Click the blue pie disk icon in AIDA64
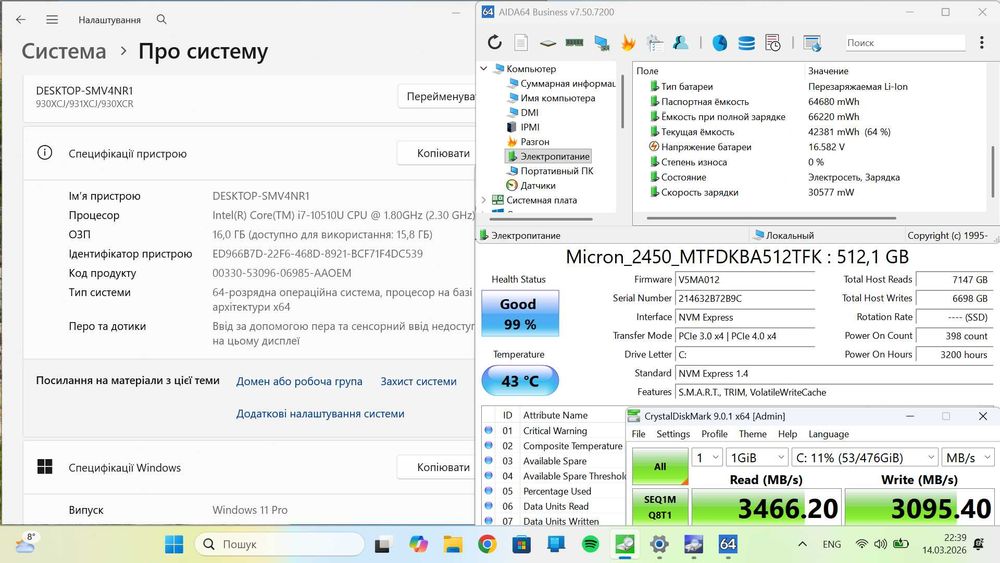 pos(719,43)
